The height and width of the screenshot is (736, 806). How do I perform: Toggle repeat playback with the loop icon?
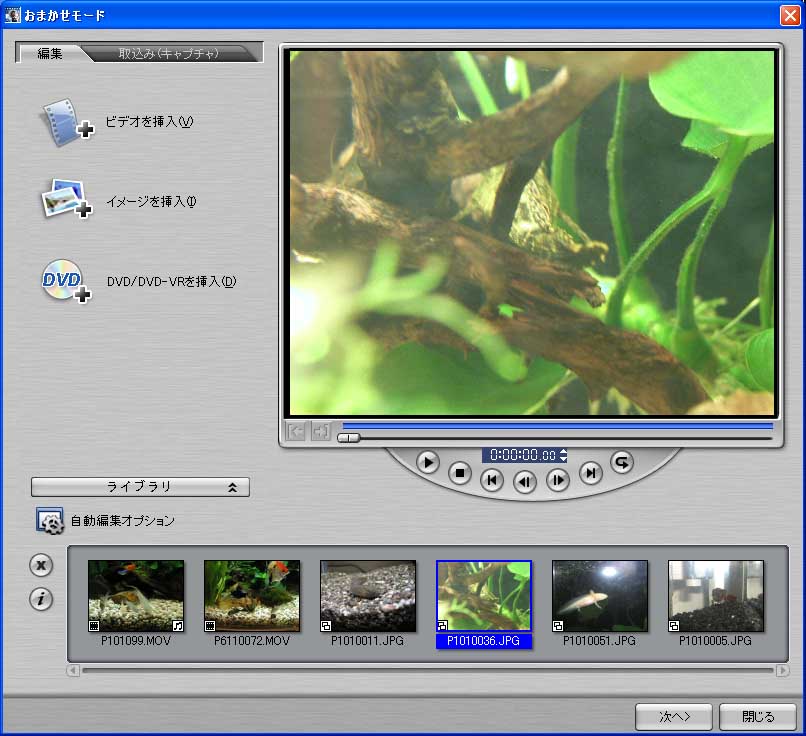pos(621,464)
